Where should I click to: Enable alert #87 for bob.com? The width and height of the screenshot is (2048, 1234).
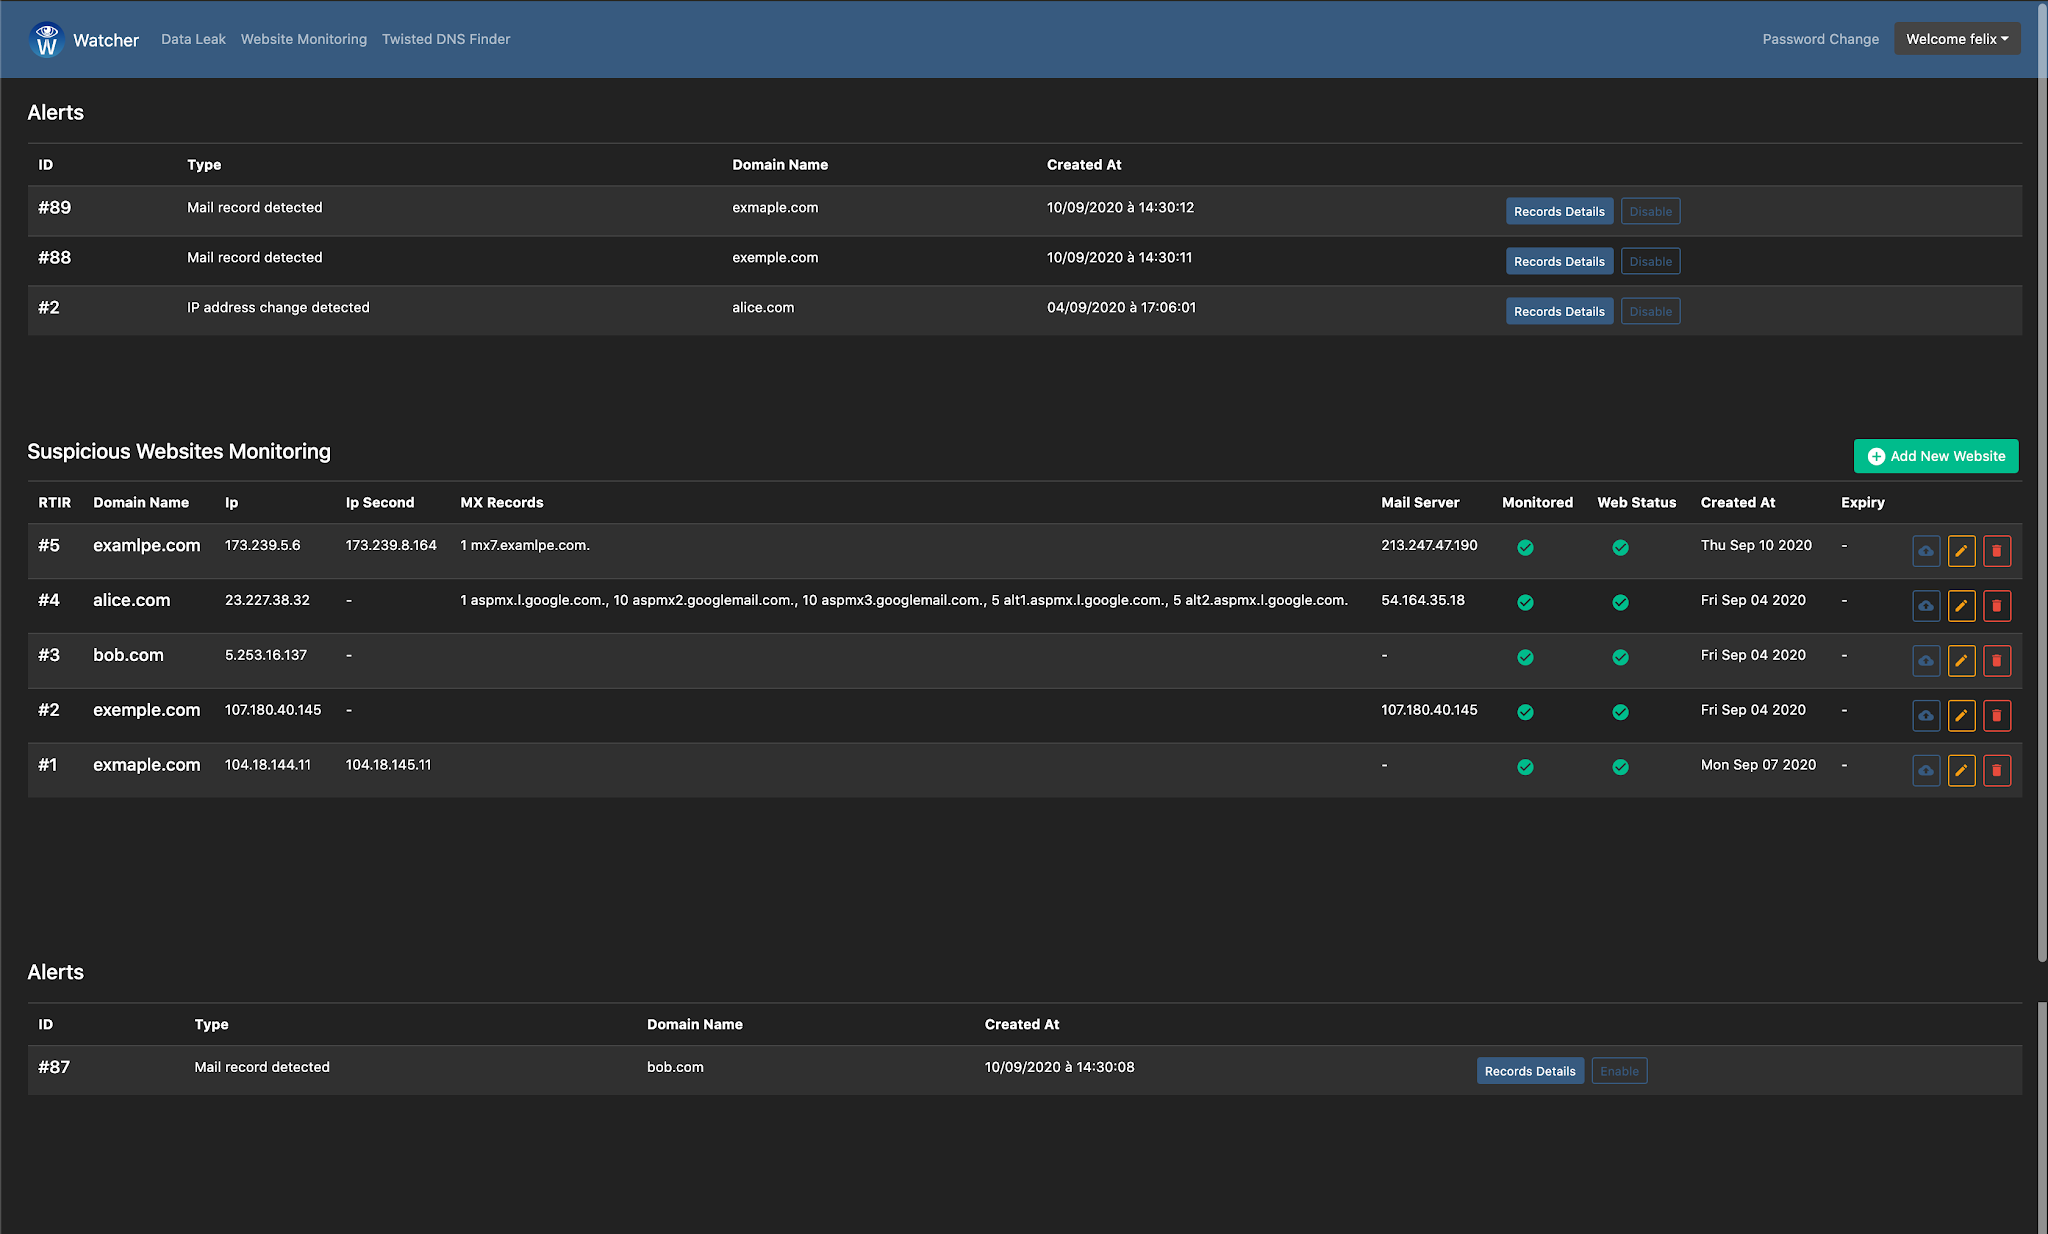[x=1618, y=1071]
